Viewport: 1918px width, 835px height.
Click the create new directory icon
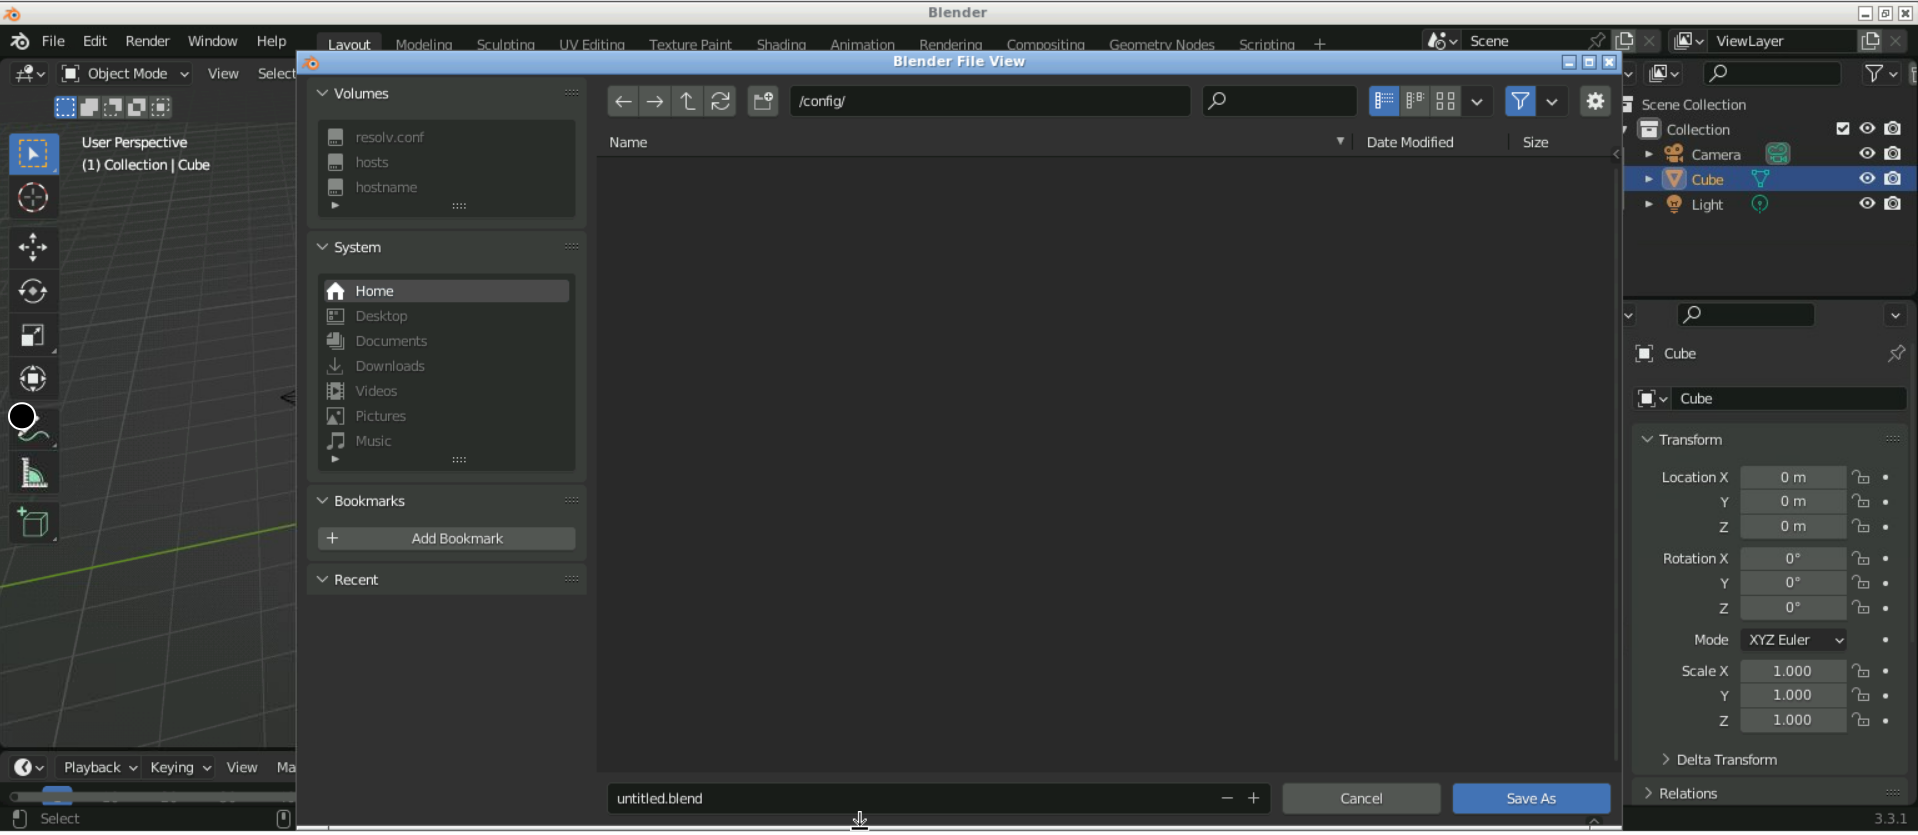click(763, 101)
